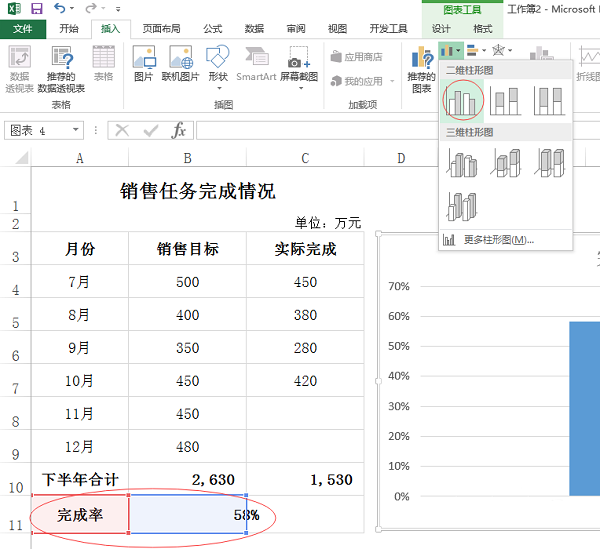Expand the Name Box dropdown arrow

click(x=76, y=130)
